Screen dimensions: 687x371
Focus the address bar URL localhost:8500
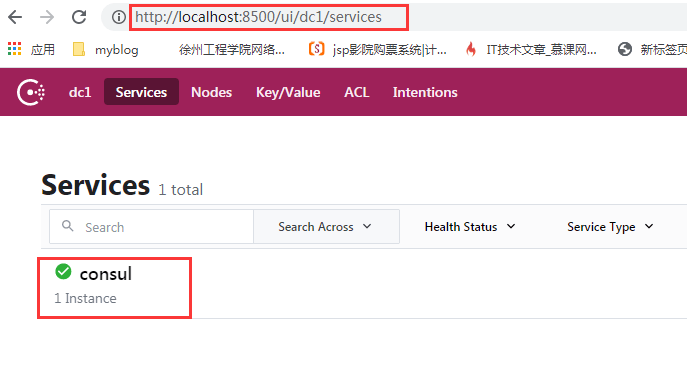pos(259,17)
